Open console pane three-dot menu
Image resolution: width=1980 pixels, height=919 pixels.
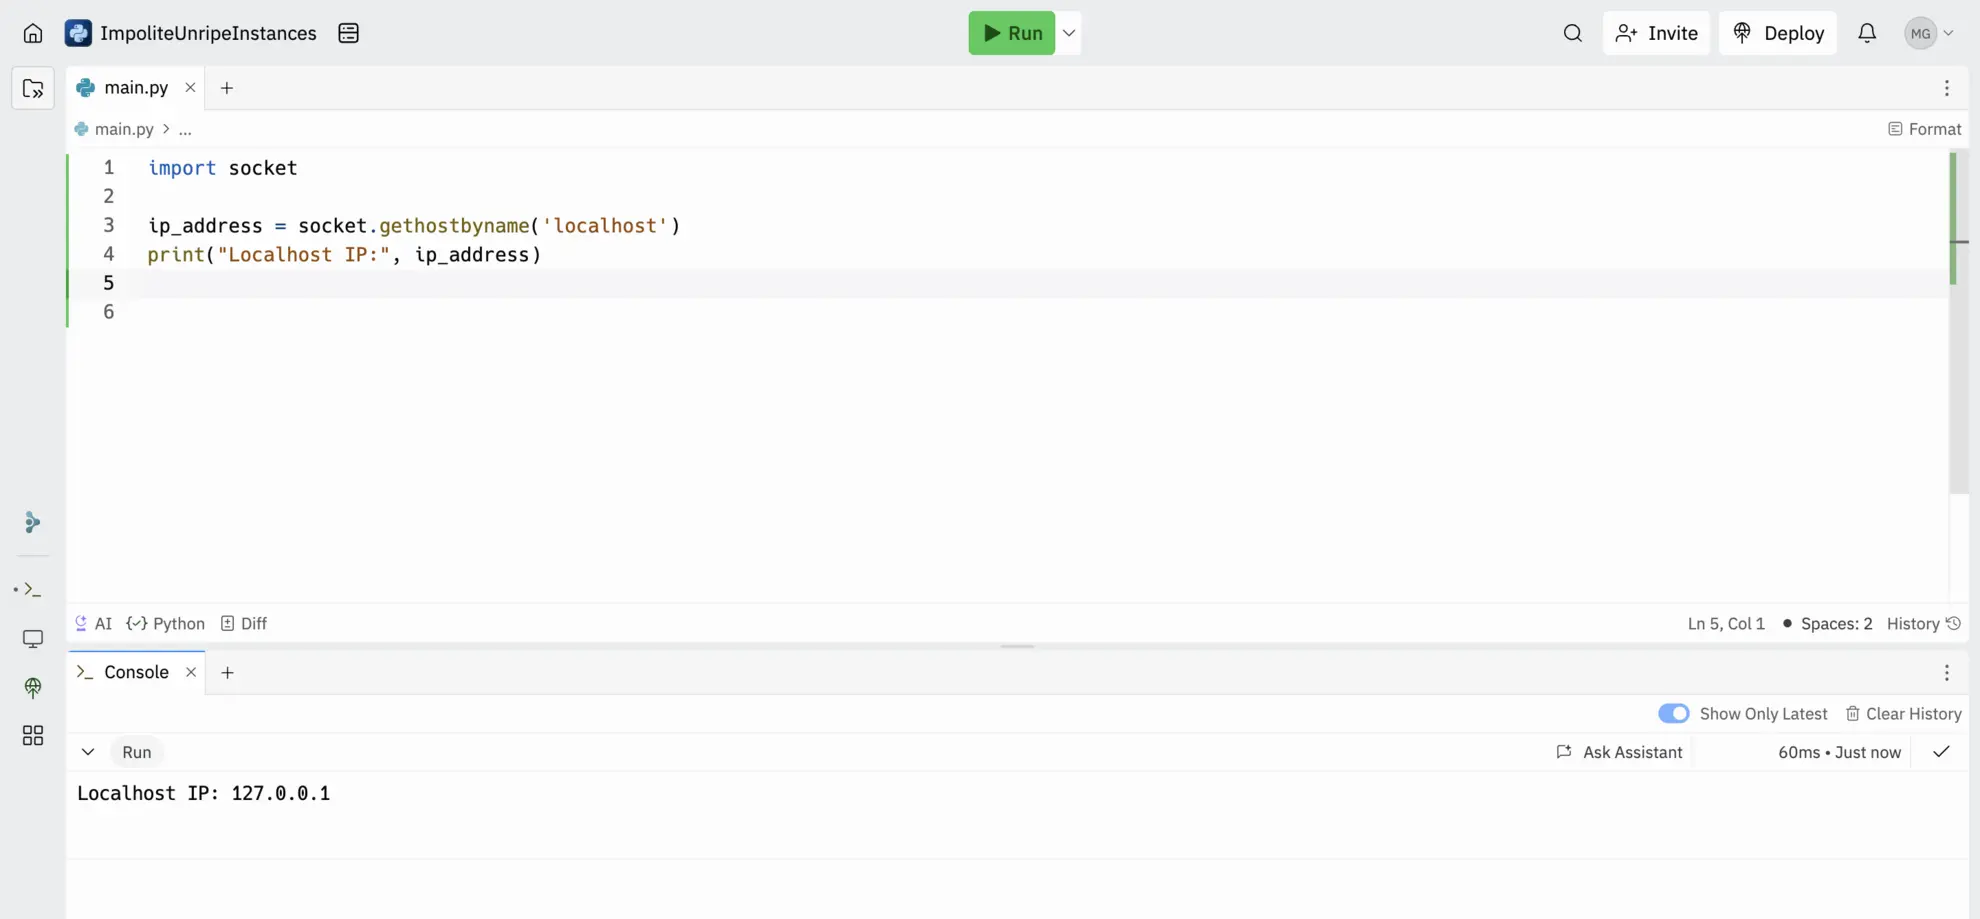coord(1946,673)
